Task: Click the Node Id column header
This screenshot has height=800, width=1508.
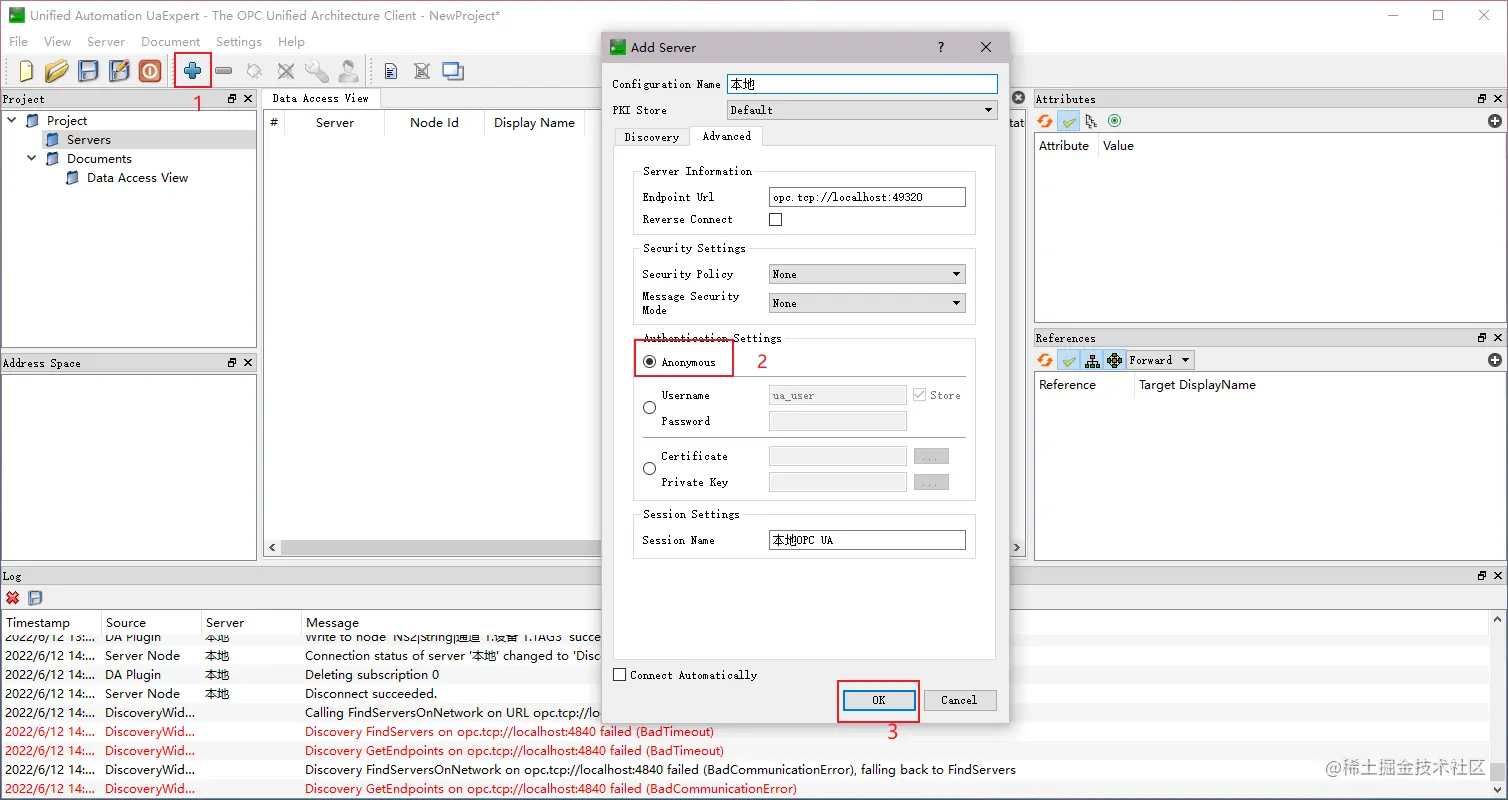Action: [434, 123]
